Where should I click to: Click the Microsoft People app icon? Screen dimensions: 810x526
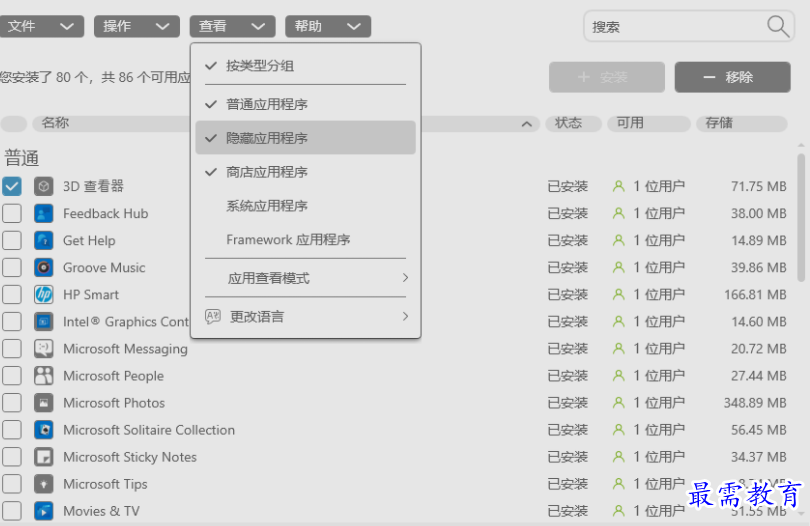click(x=43, y=376)
